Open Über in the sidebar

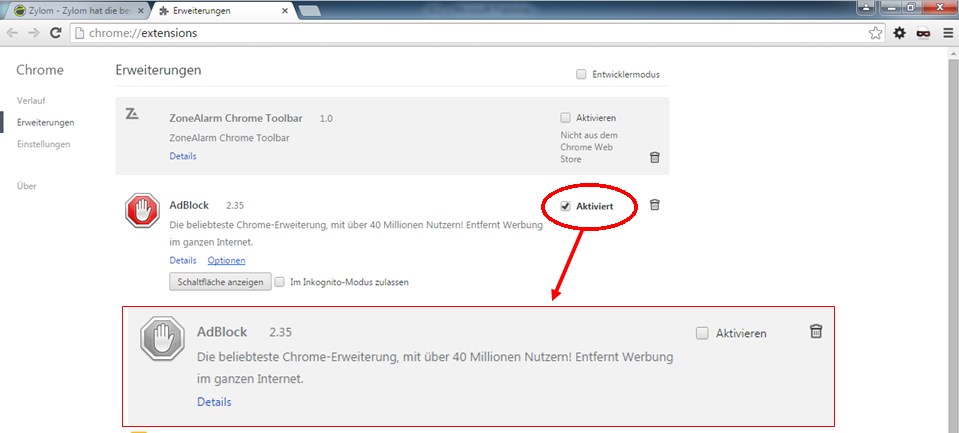27,186
